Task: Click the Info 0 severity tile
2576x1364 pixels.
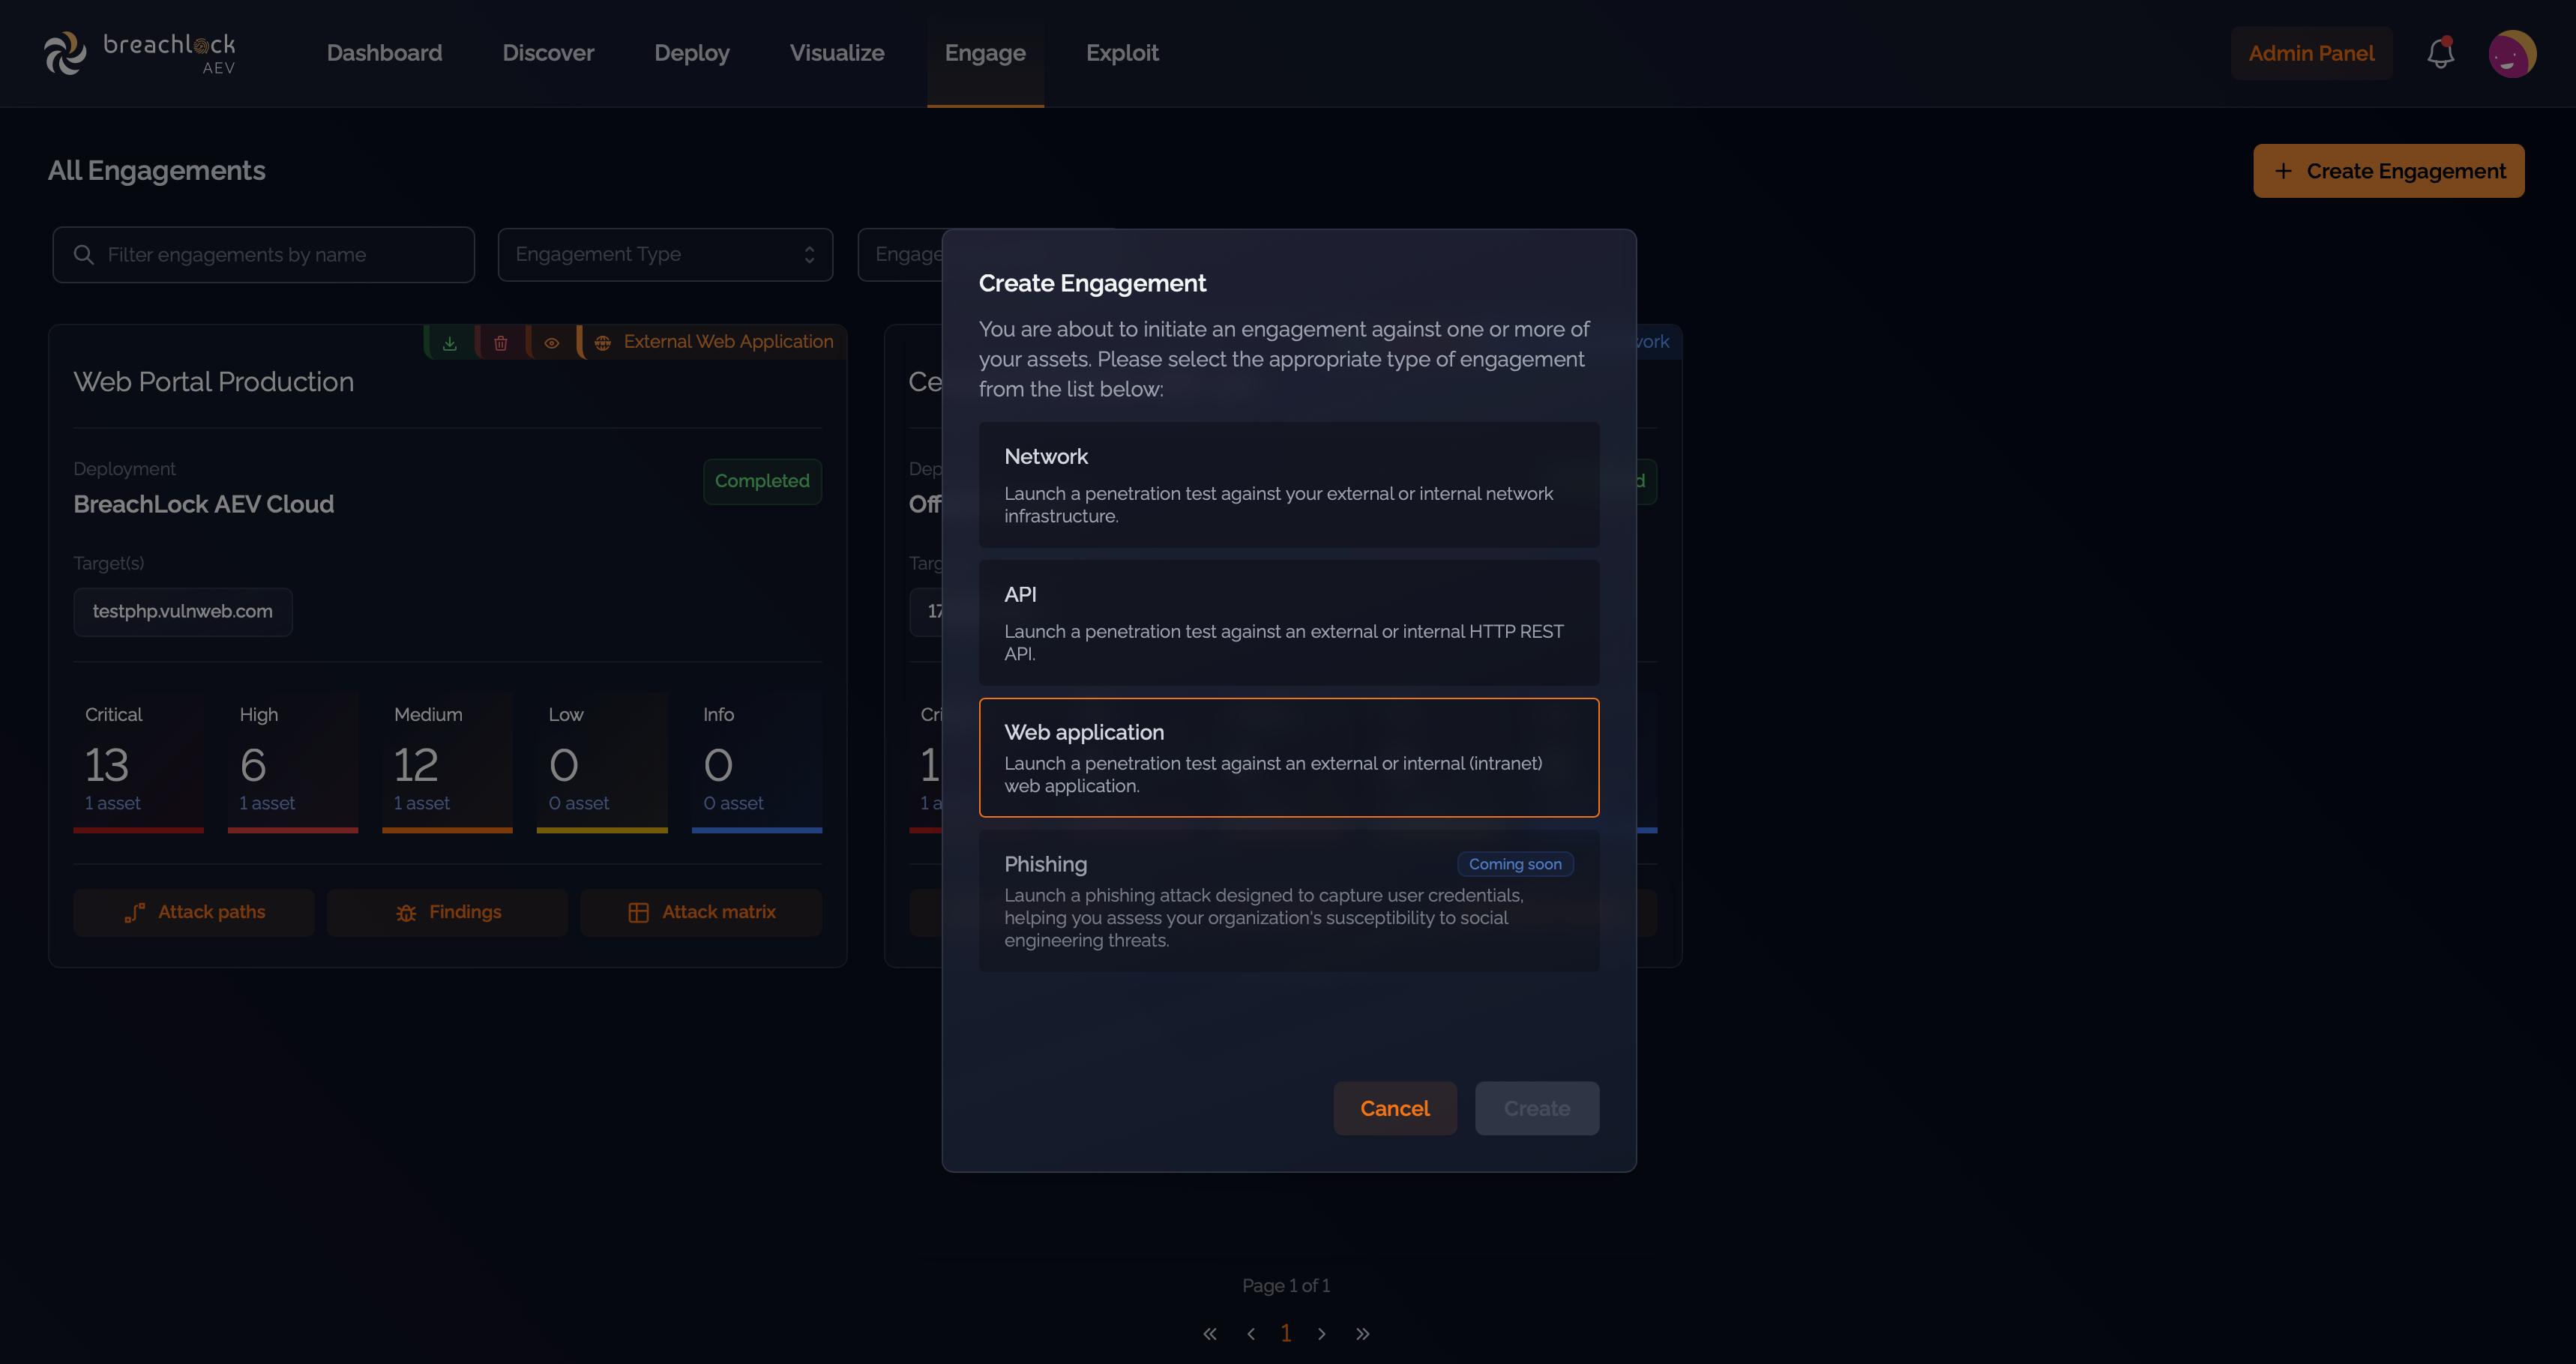Action: tap(757, 761)
